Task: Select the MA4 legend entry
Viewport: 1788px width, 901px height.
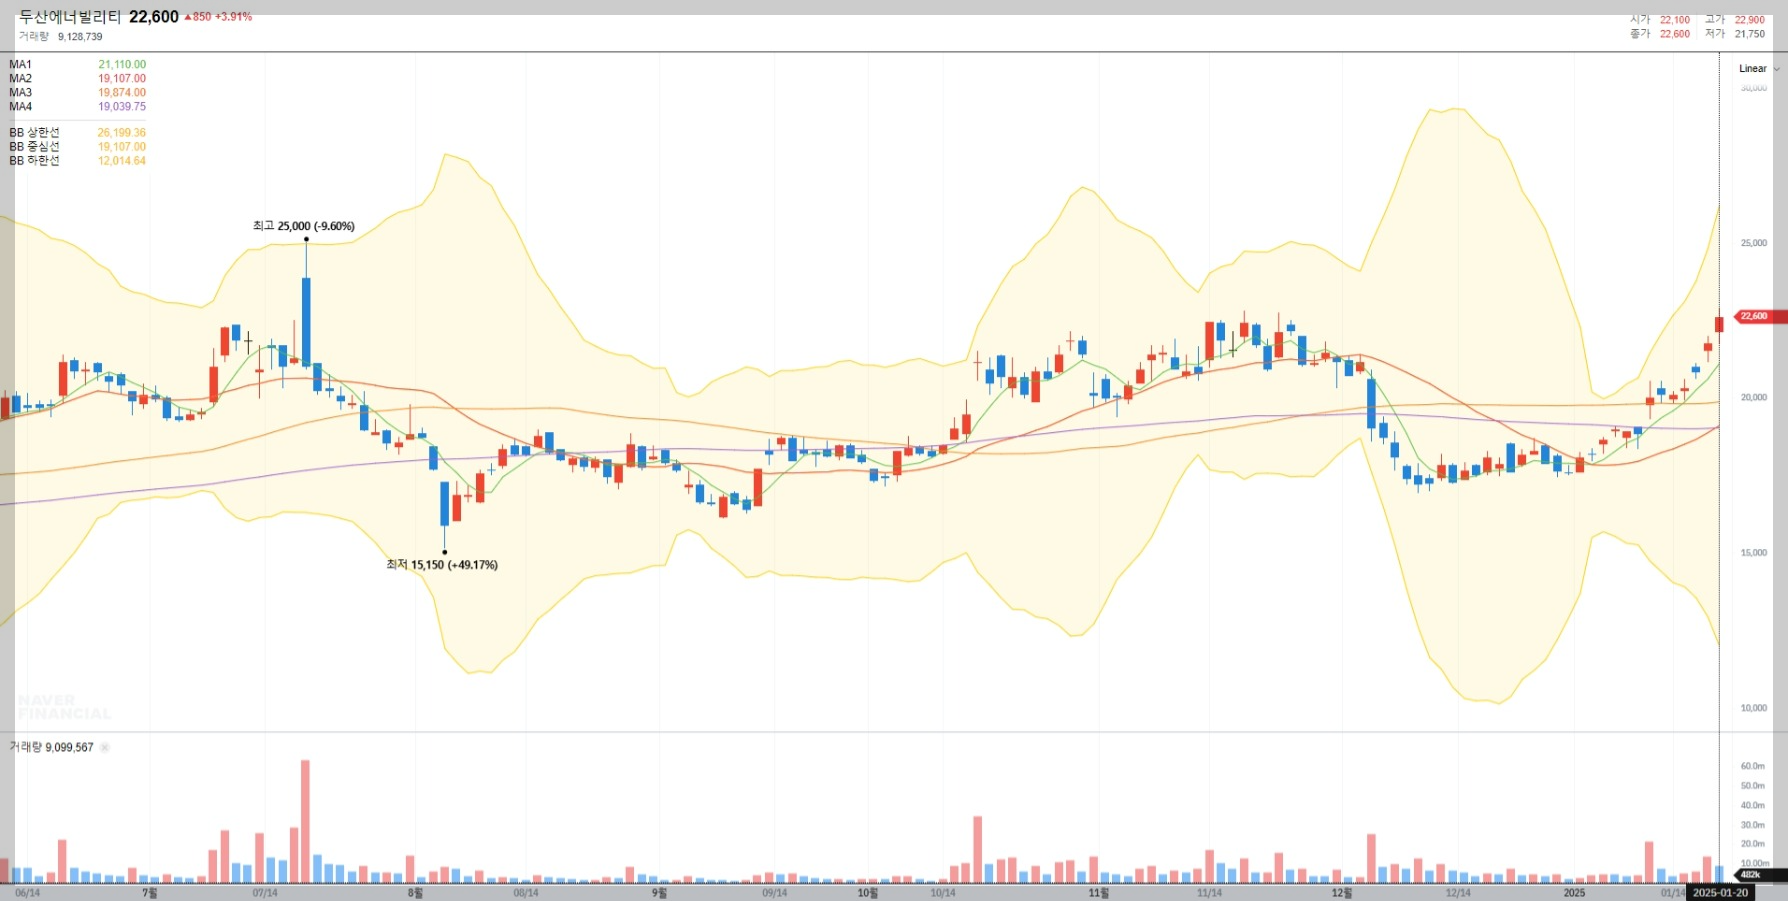Action: 77,106
